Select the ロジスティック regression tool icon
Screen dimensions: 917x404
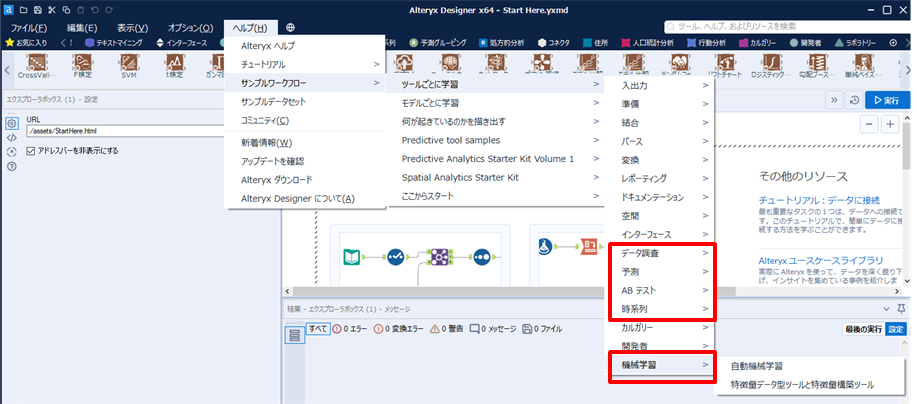[771, 62]
